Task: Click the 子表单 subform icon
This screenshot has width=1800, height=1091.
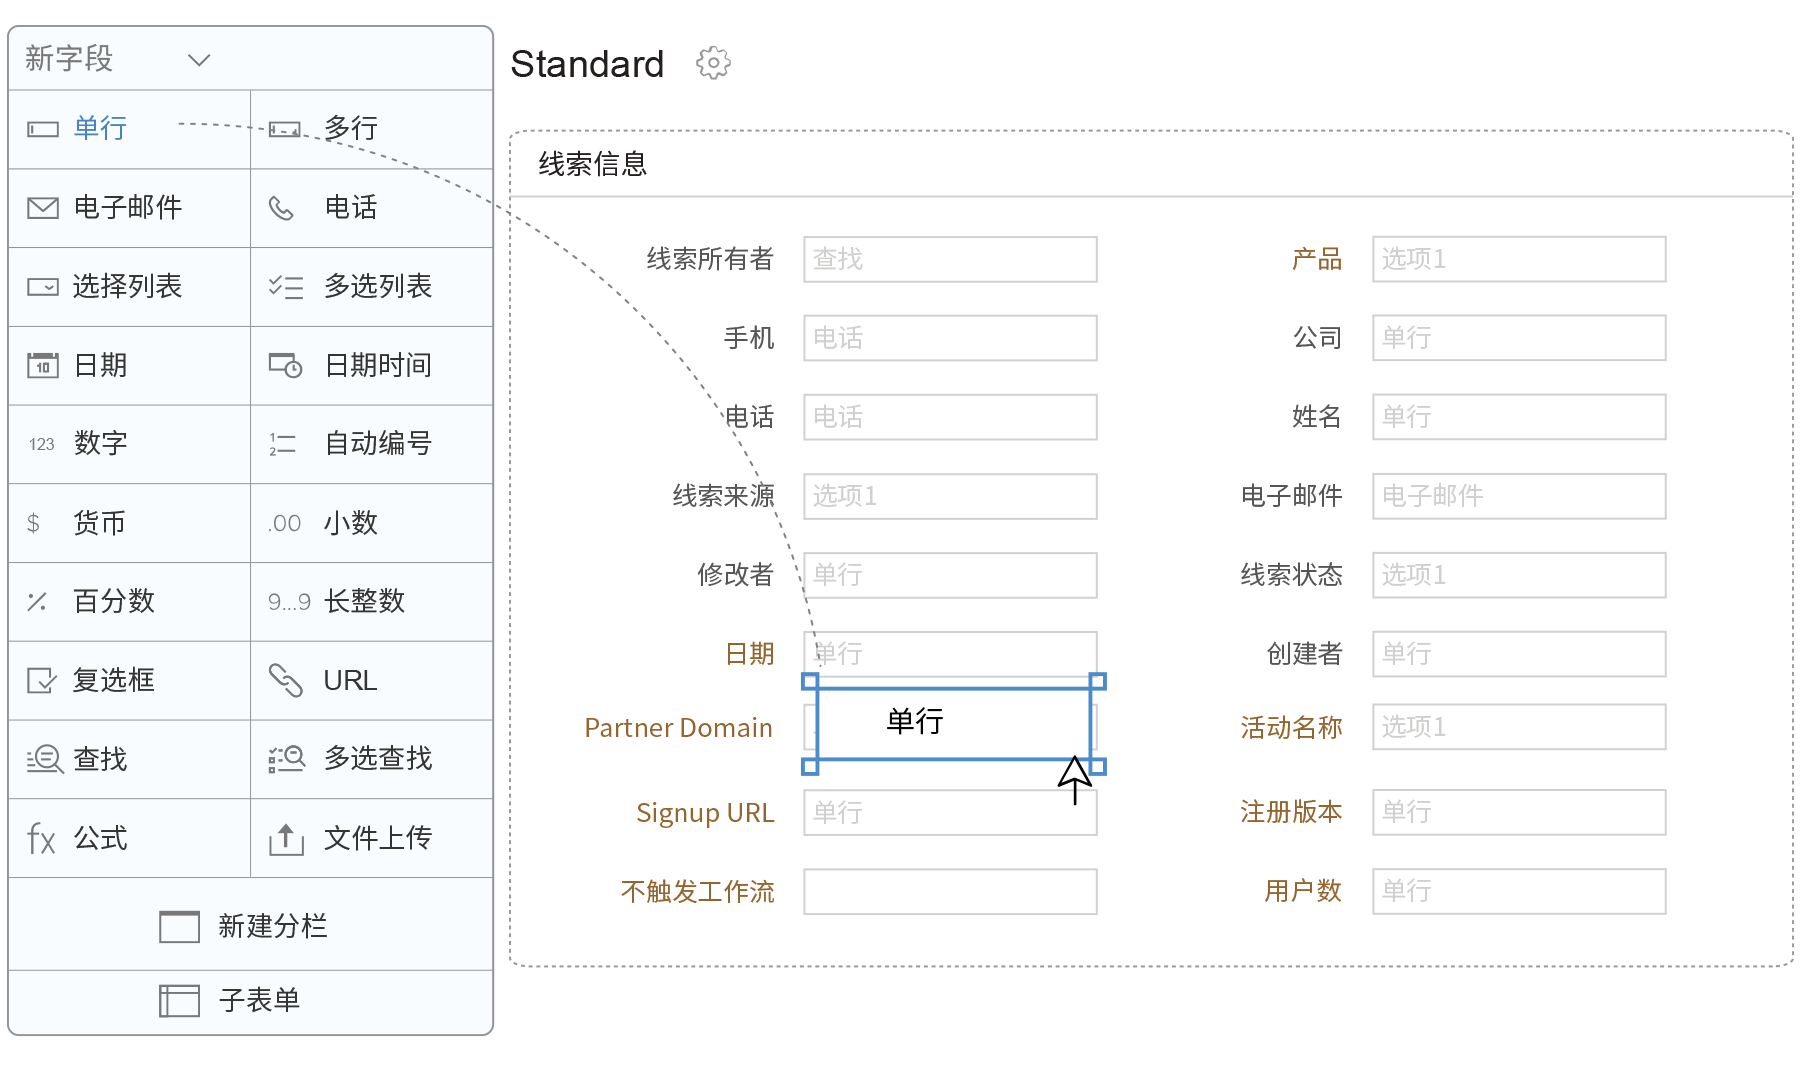Action: pyautogui.click(x=179, y=1000)
